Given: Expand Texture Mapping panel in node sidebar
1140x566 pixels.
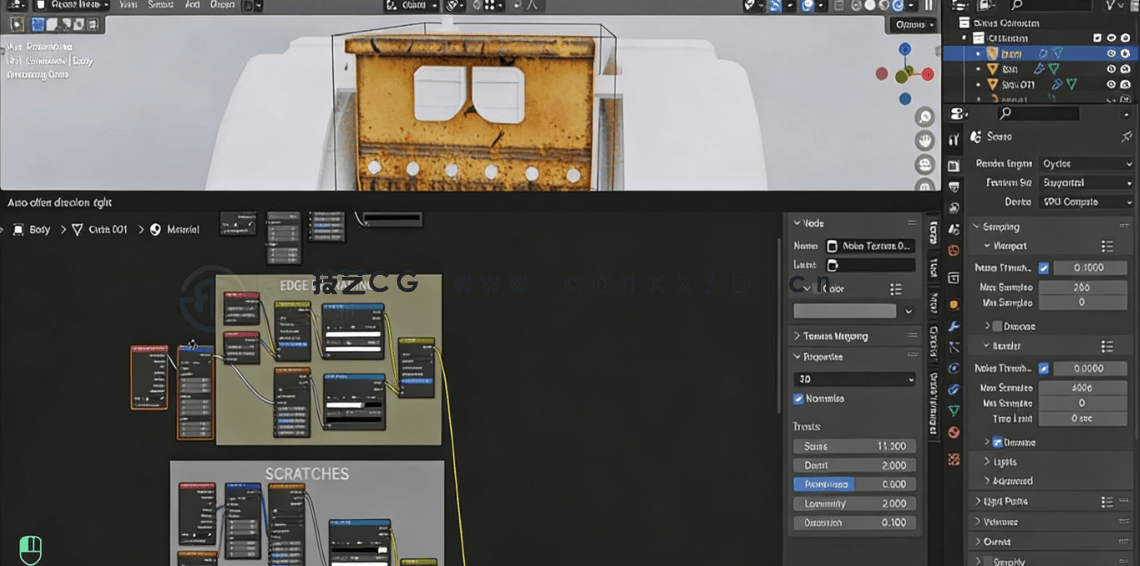Looking at the screenshot, I should 830,336.
